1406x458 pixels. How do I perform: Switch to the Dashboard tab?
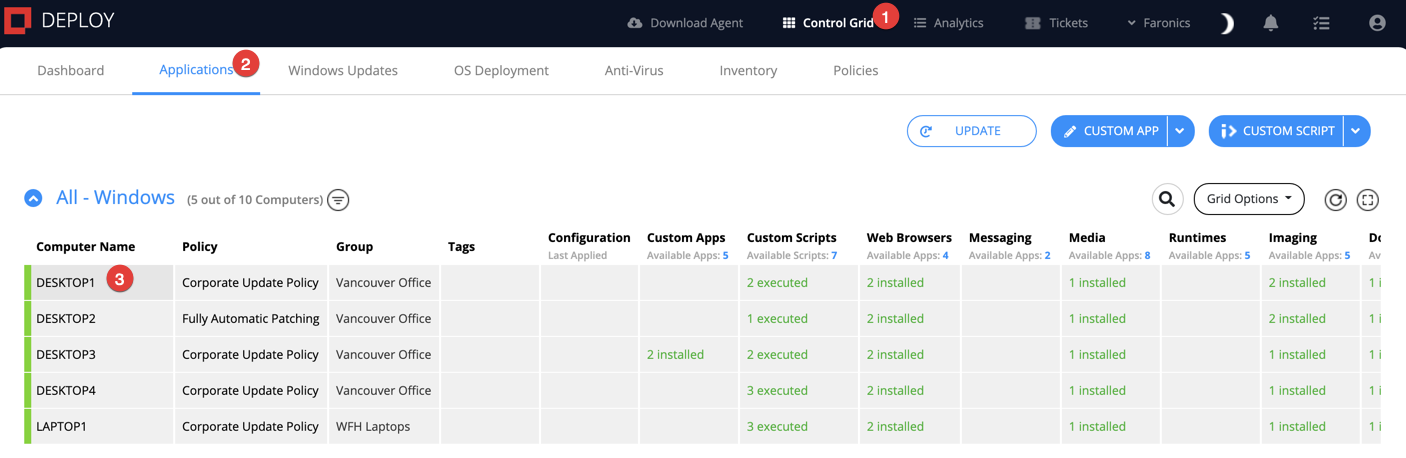click(x=71, y=70)
